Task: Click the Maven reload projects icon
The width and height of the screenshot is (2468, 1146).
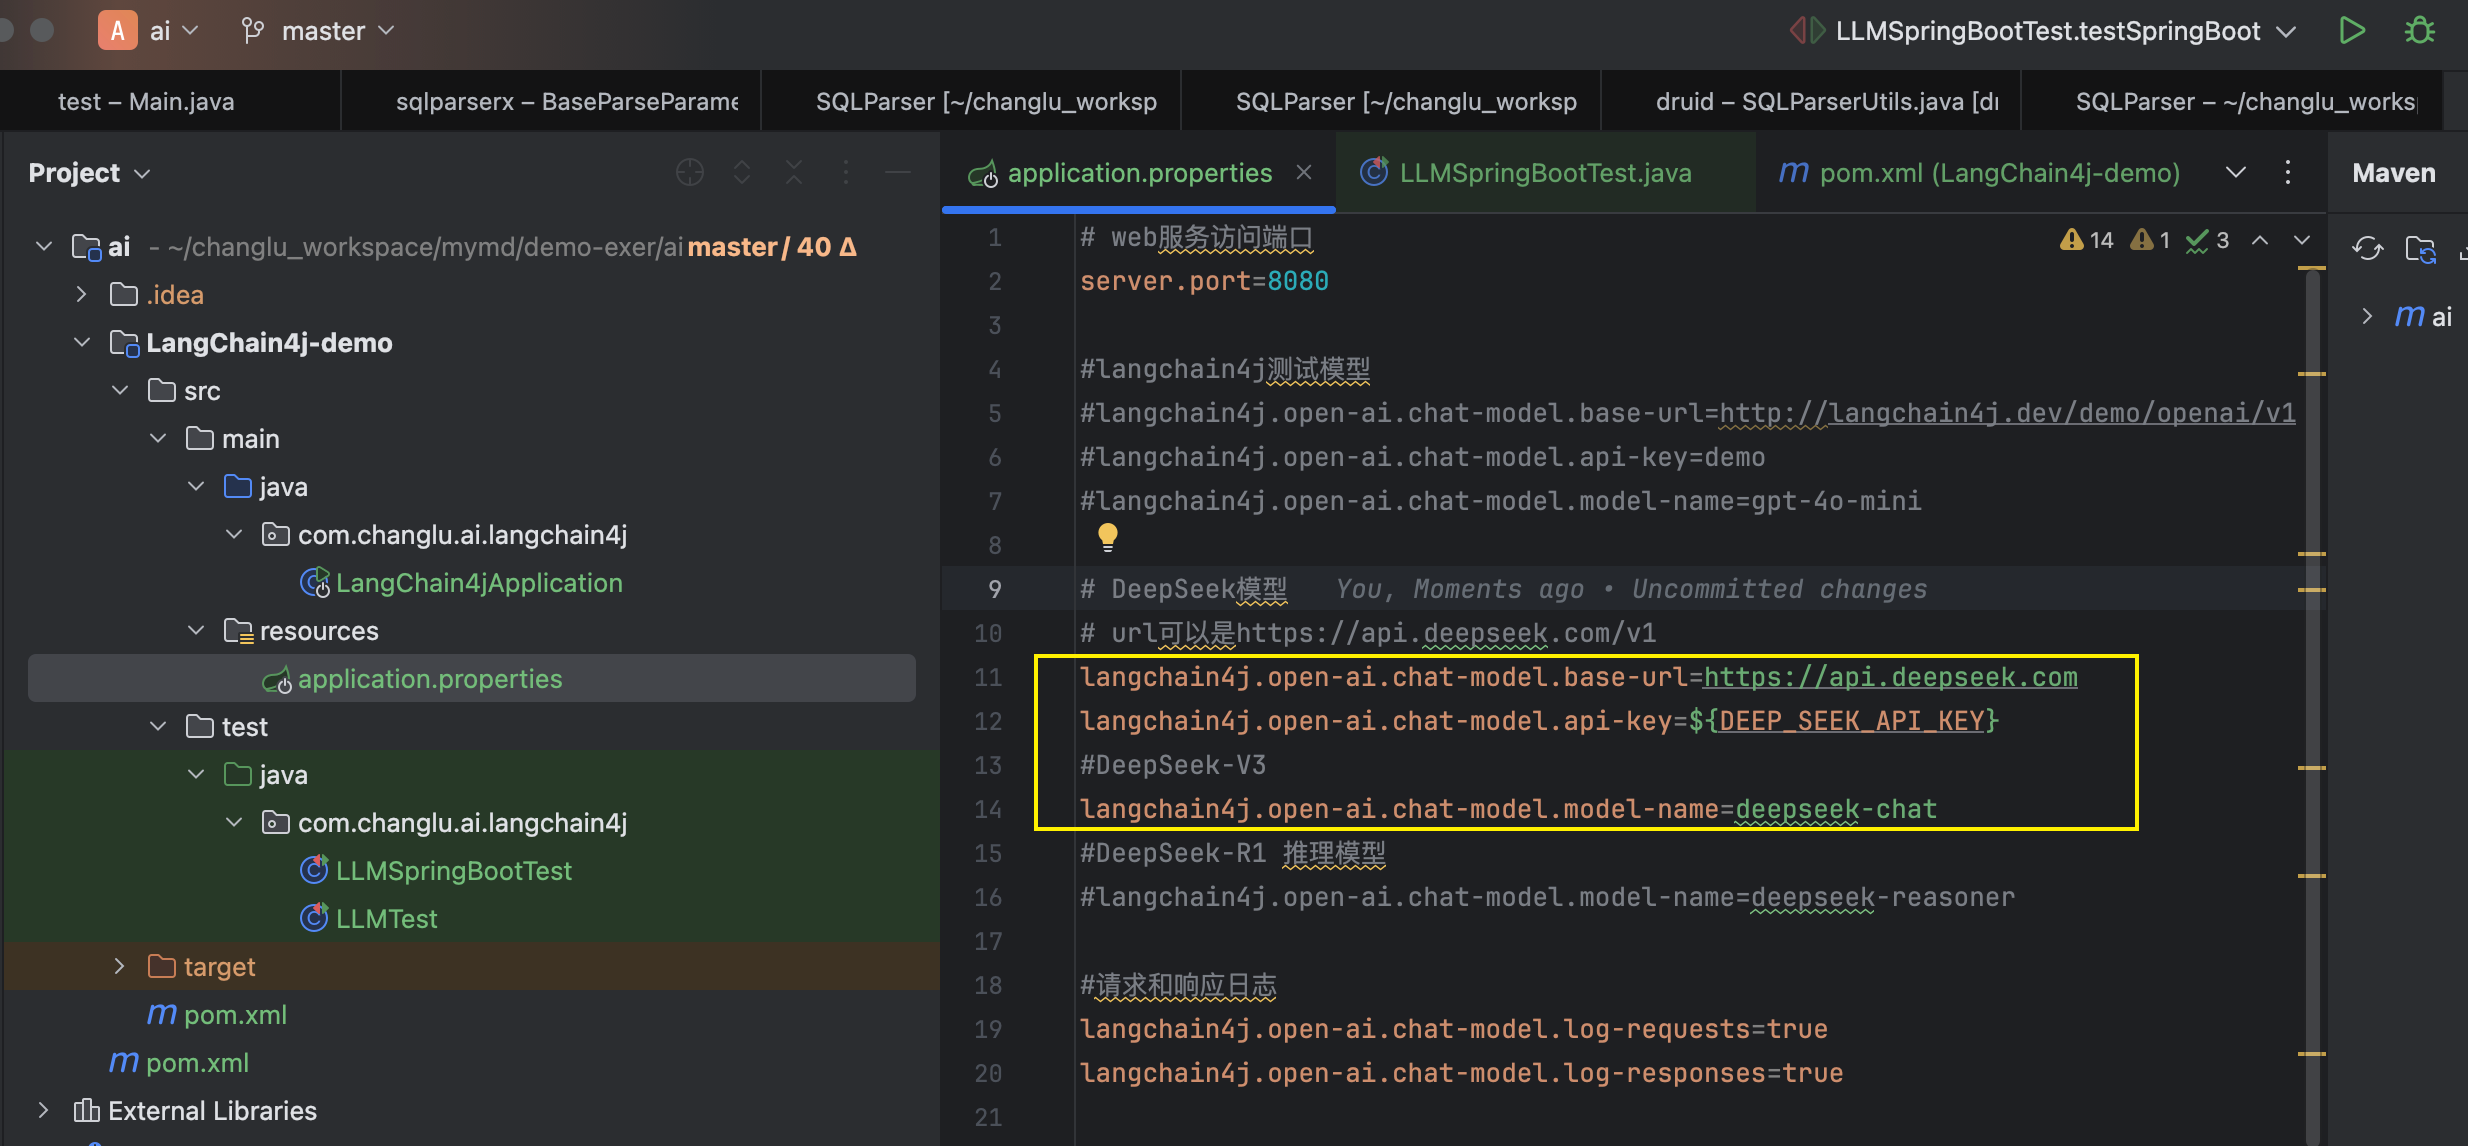Action: (2367, 248)
